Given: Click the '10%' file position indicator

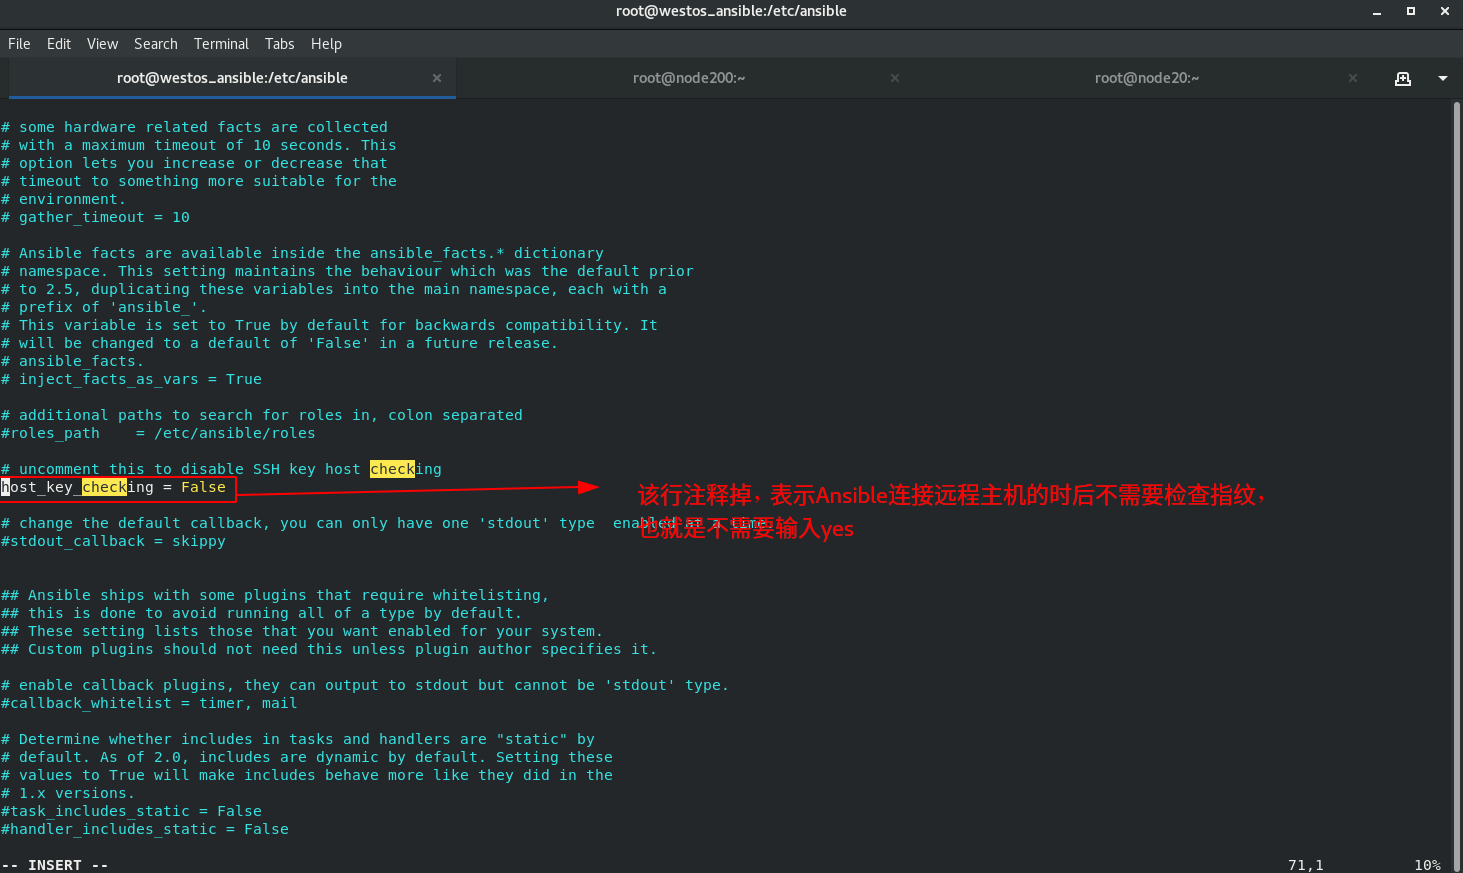Looking at the screenshot, I should coord(1428,865).
